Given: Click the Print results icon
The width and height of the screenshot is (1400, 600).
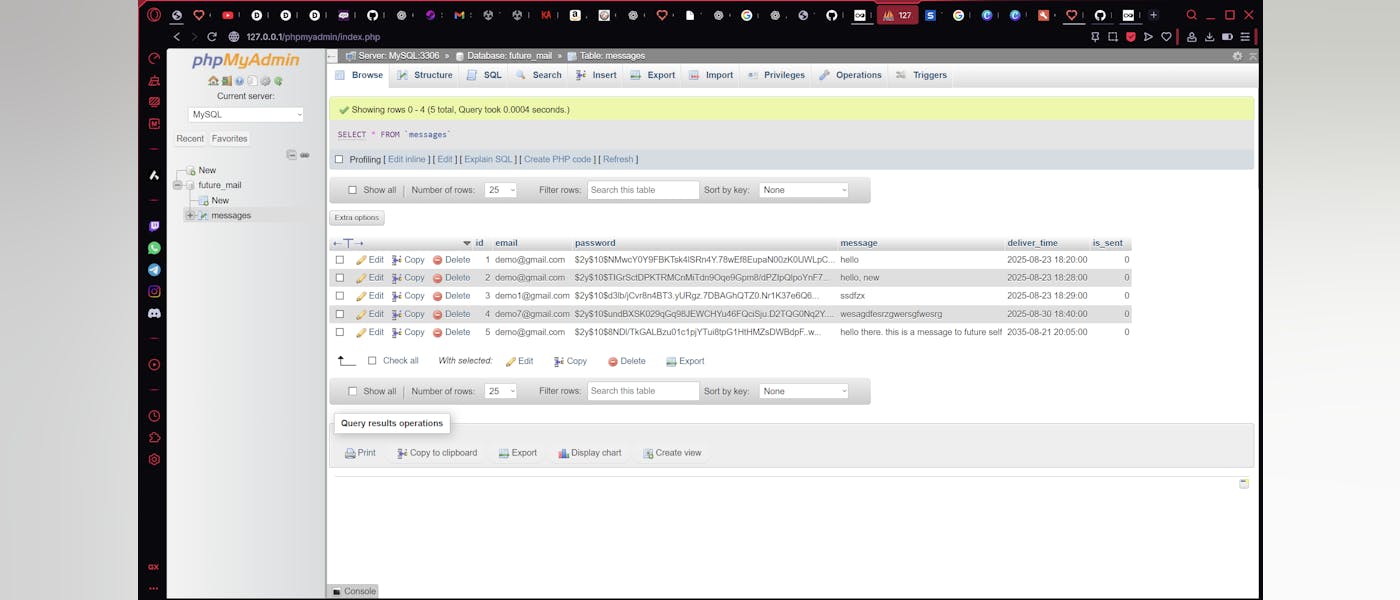Looking at the screenshot, I should 350,453.
